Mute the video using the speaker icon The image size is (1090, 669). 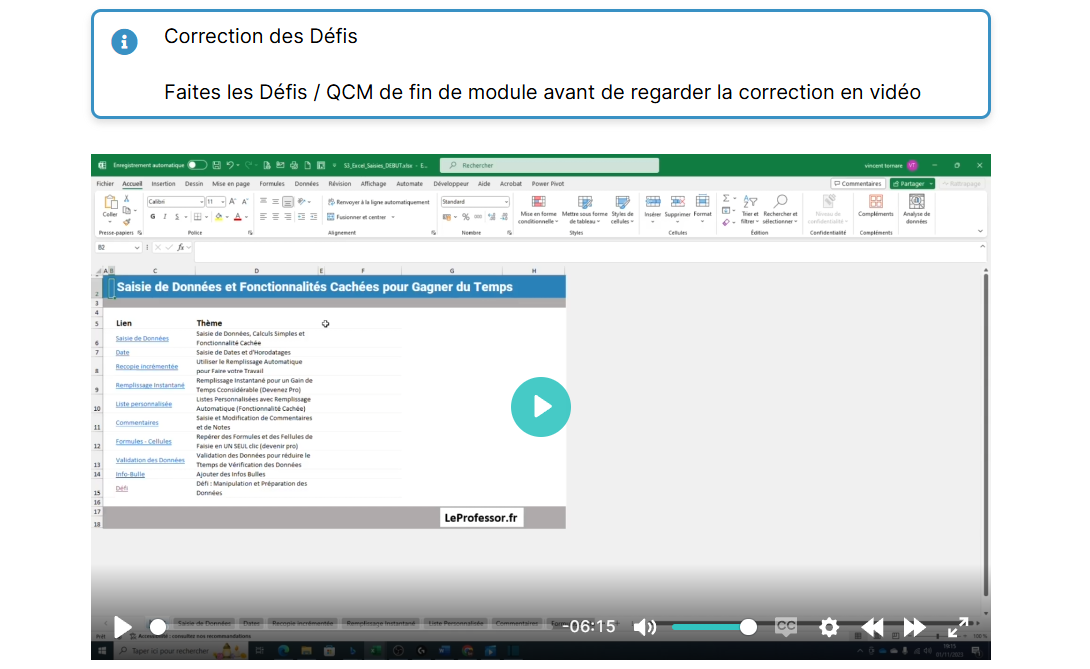(x=645, y=627)
